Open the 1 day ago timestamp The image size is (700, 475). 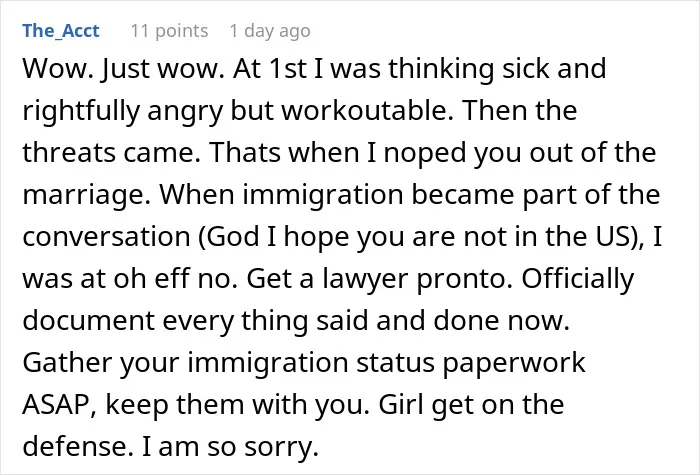[x=270, y=31]
